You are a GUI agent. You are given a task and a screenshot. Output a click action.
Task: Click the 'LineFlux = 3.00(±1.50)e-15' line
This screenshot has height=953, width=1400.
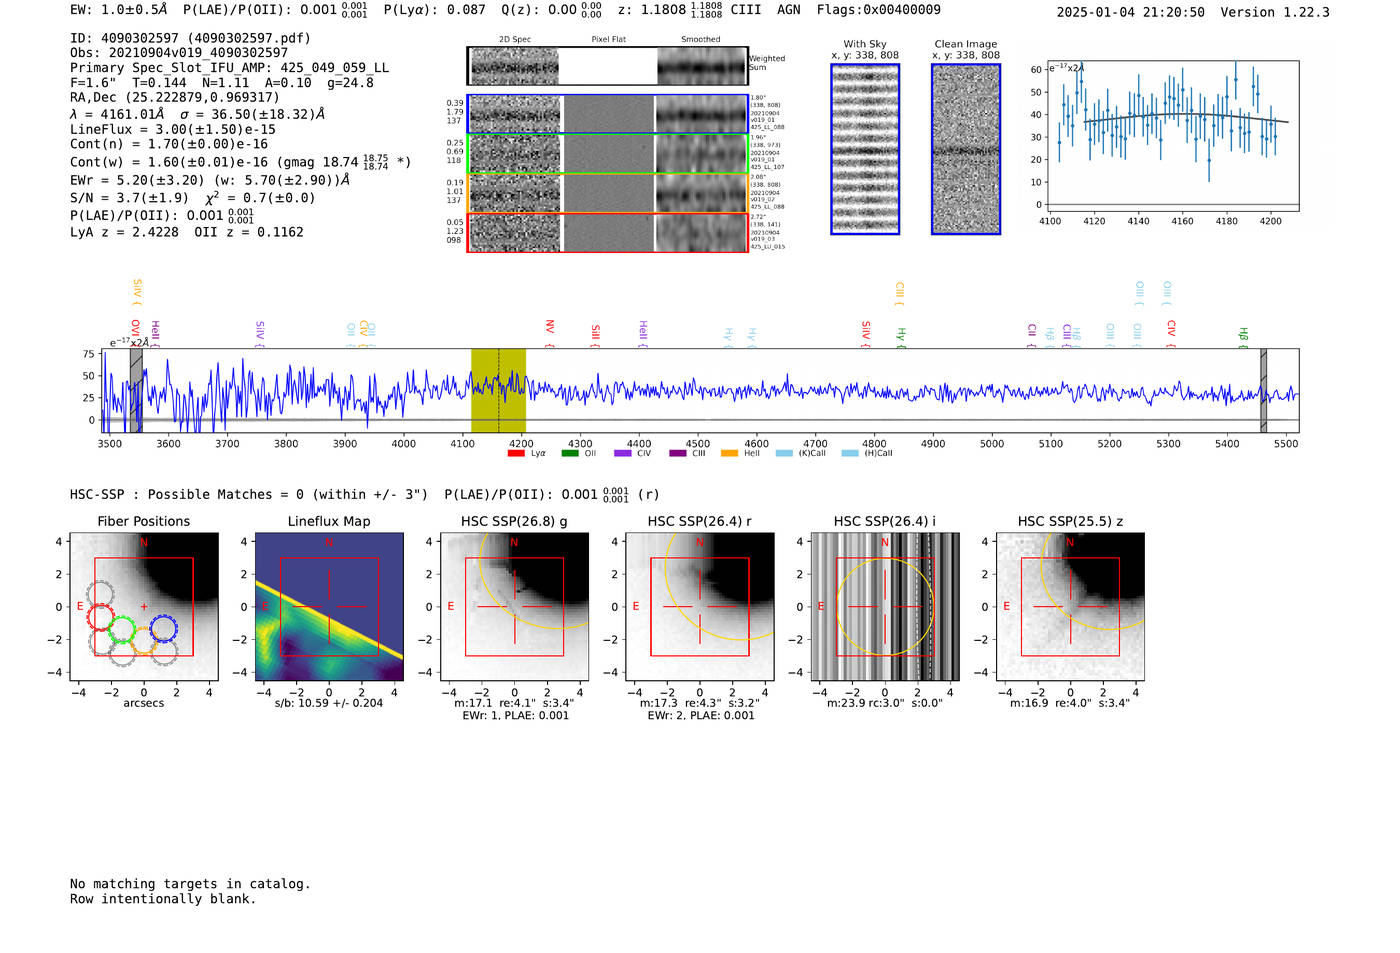pyautogui.click(x=173, y=130)
